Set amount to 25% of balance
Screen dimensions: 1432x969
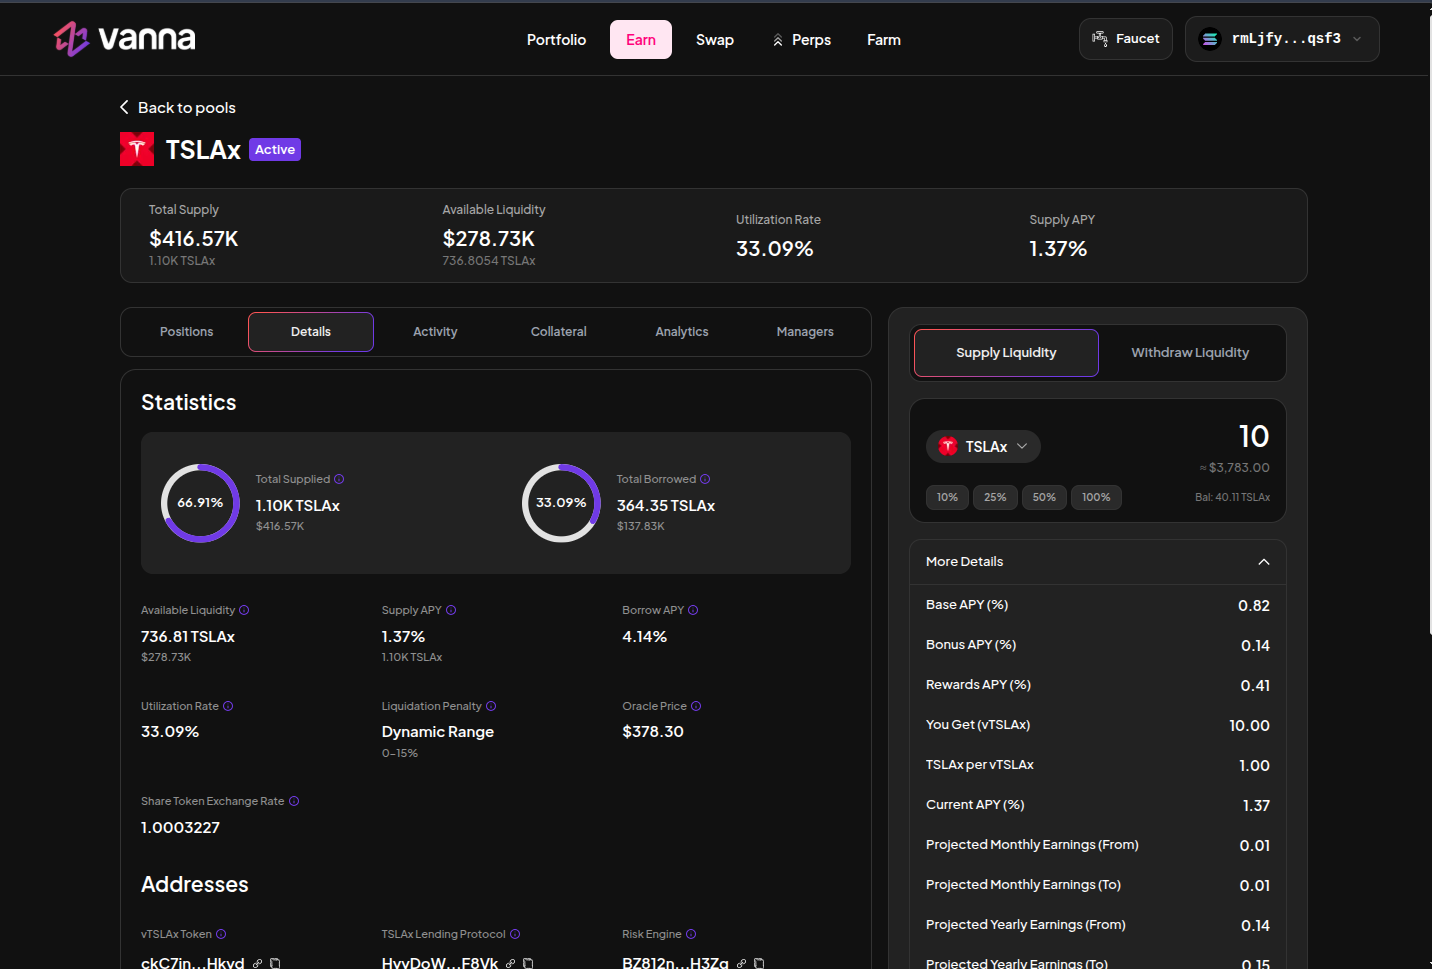pos(995,497)
